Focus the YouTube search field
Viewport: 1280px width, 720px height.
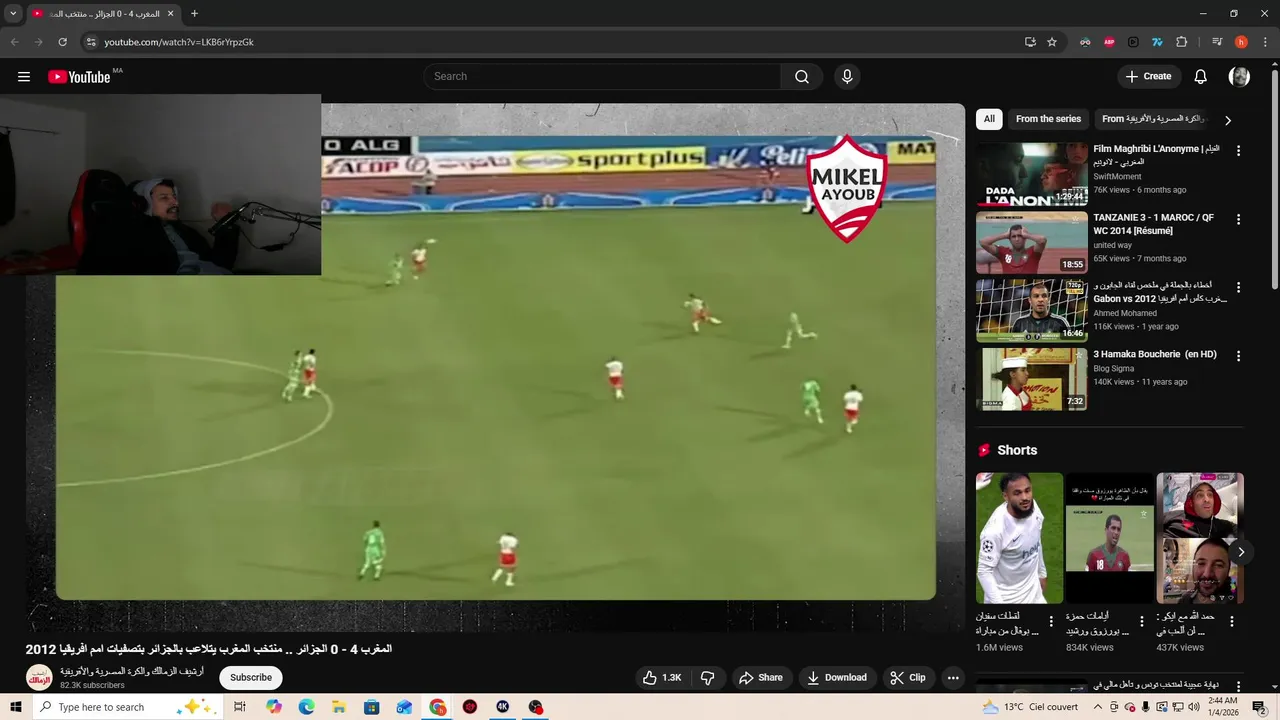coord(602,77)
